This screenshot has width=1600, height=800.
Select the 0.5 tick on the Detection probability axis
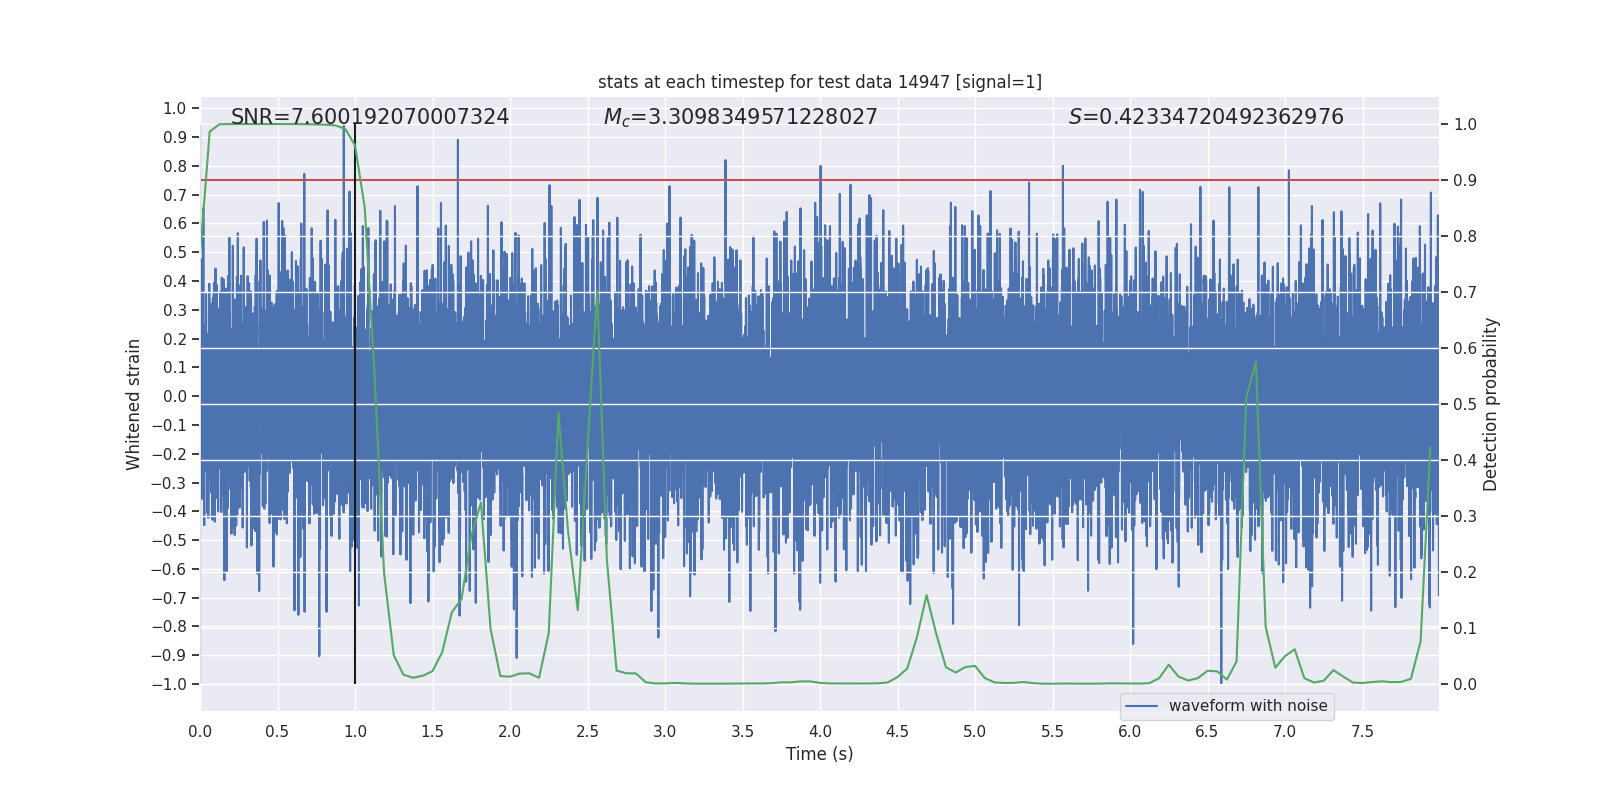click(x=1465, y=404)
